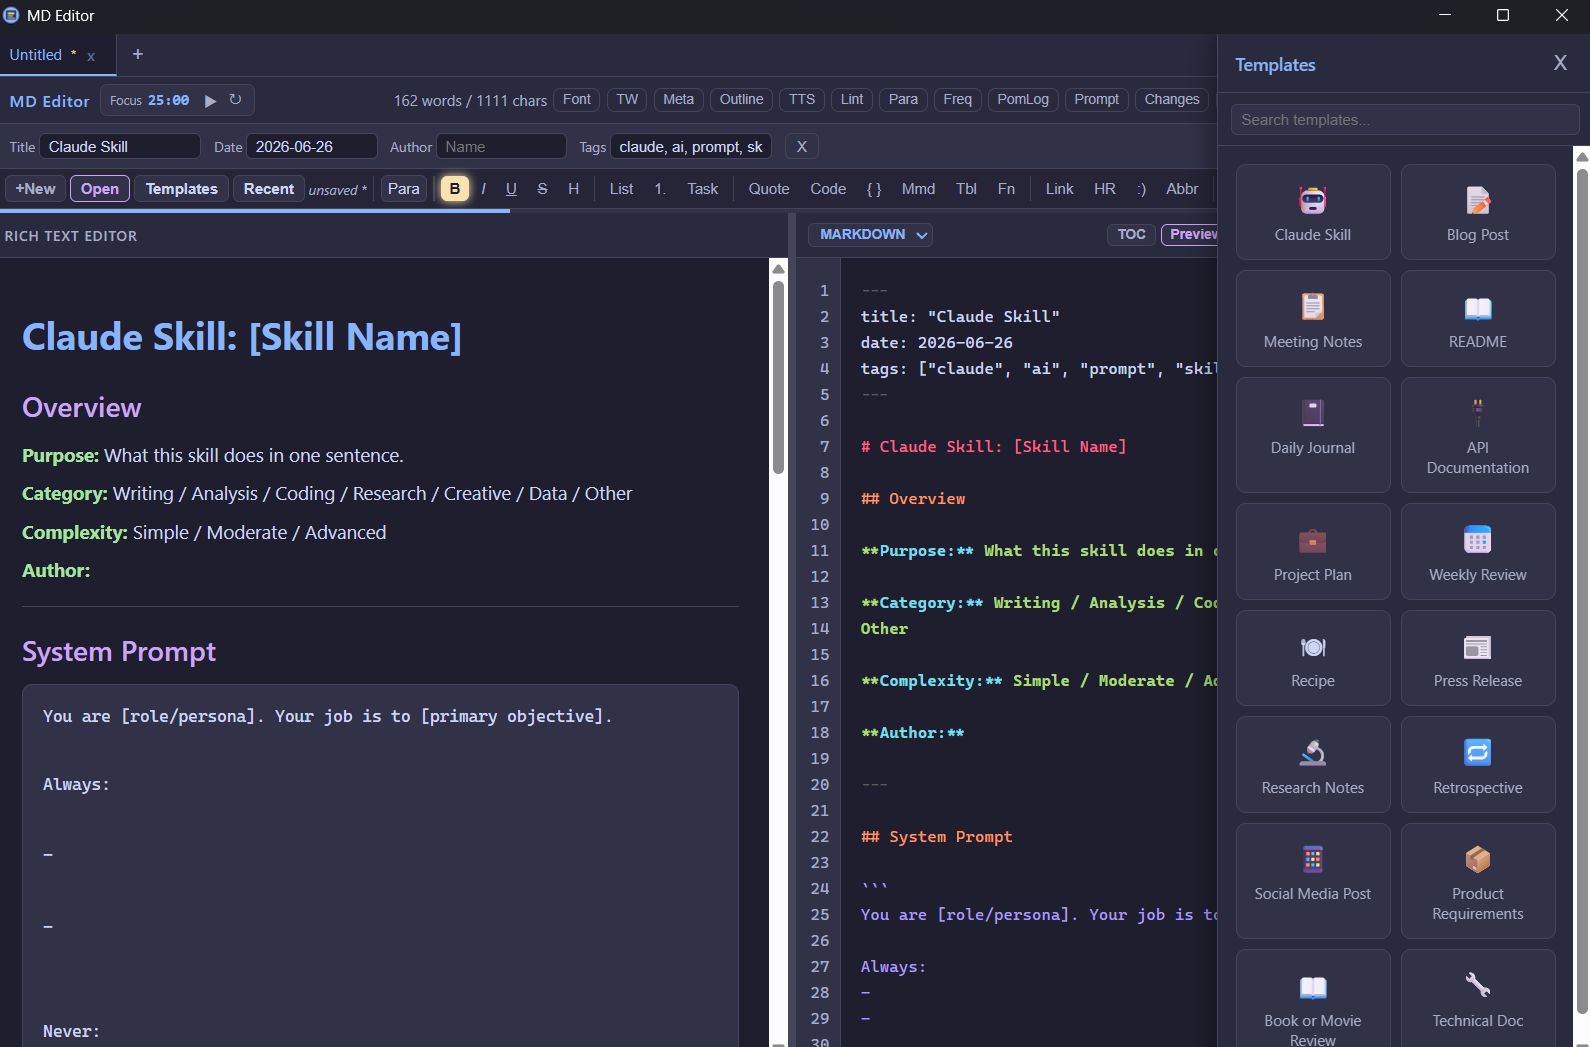This screenshot has height=1047, width=1590.
Task: Toggle strikethrough formatting
Action: tap(542, 188)
